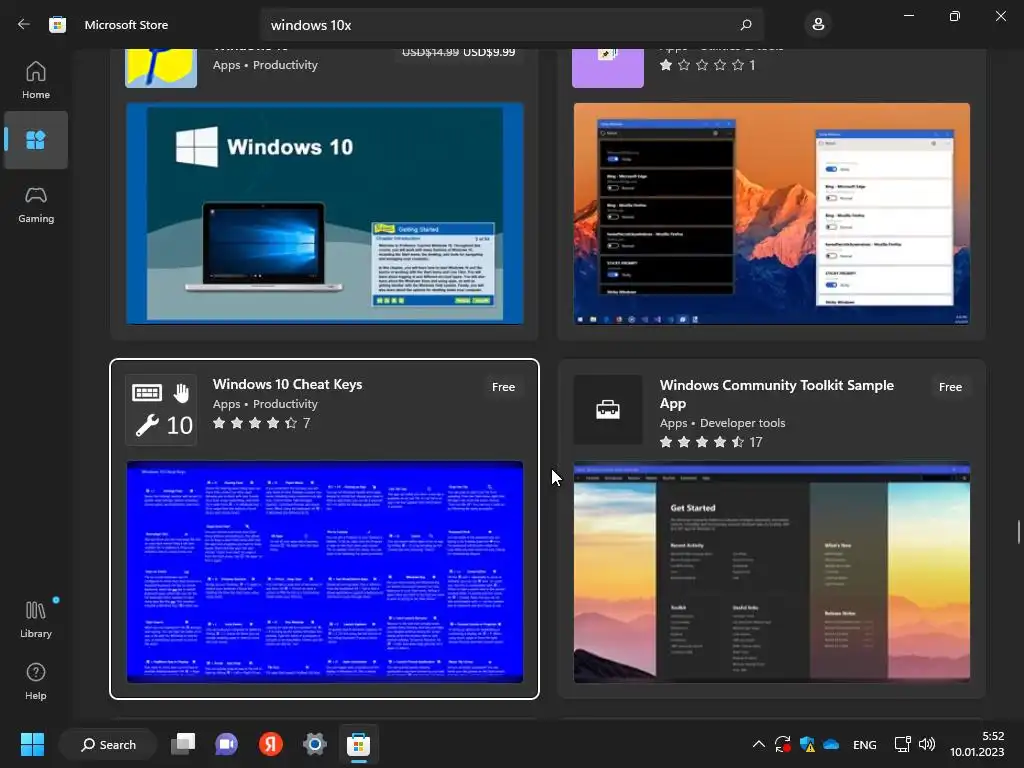This screenshot has width=1024, height=768.
Task: Click the search field with windows 10x
Action: 511,25
